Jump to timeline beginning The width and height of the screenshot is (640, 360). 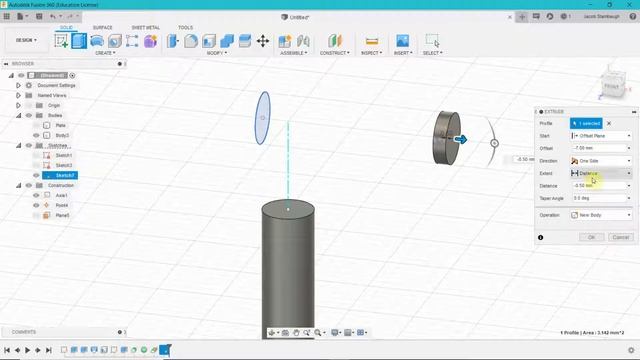point(7,350)
